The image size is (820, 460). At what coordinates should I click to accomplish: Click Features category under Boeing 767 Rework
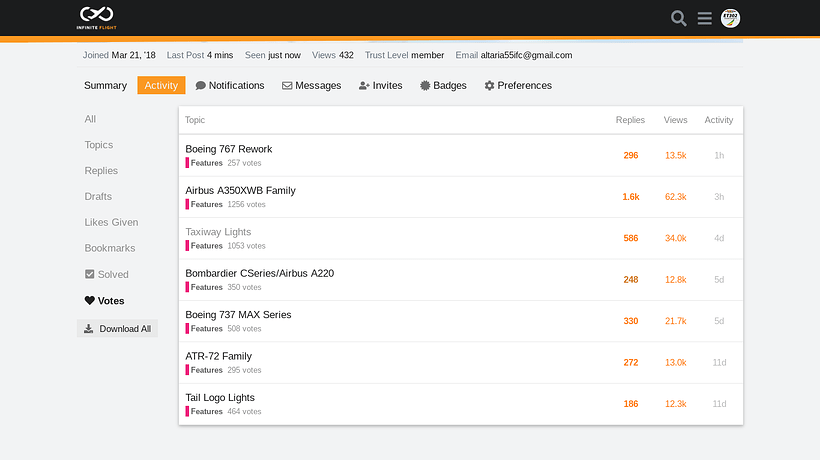(204, 163)
